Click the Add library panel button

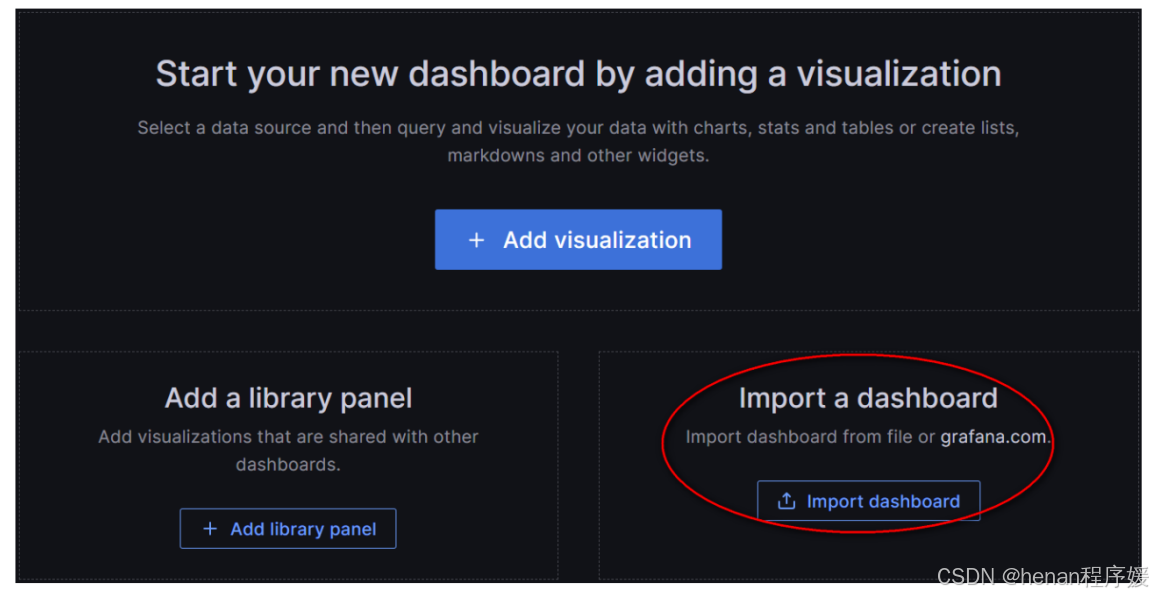pyautogui.click(x=288, y=529)
